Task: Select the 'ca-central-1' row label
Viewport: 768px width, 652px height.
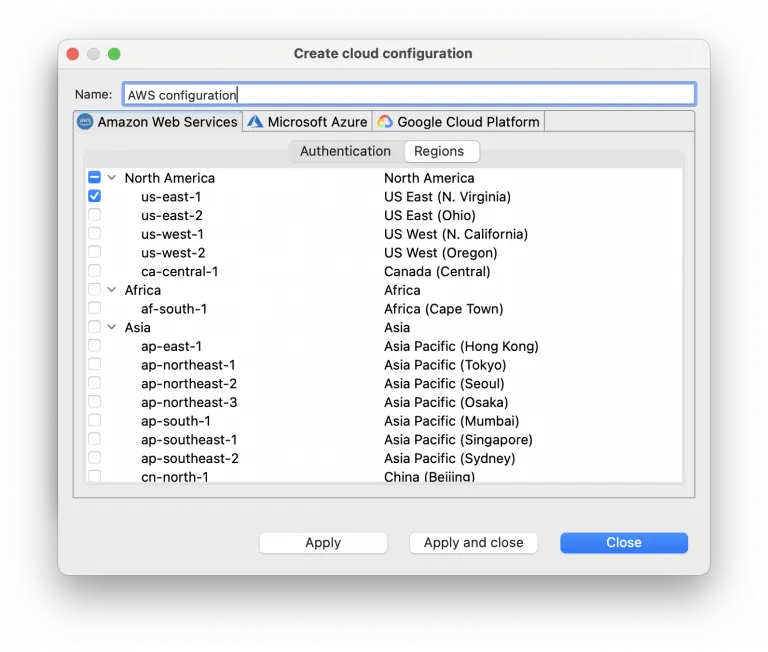Action: tap(180, 271)
